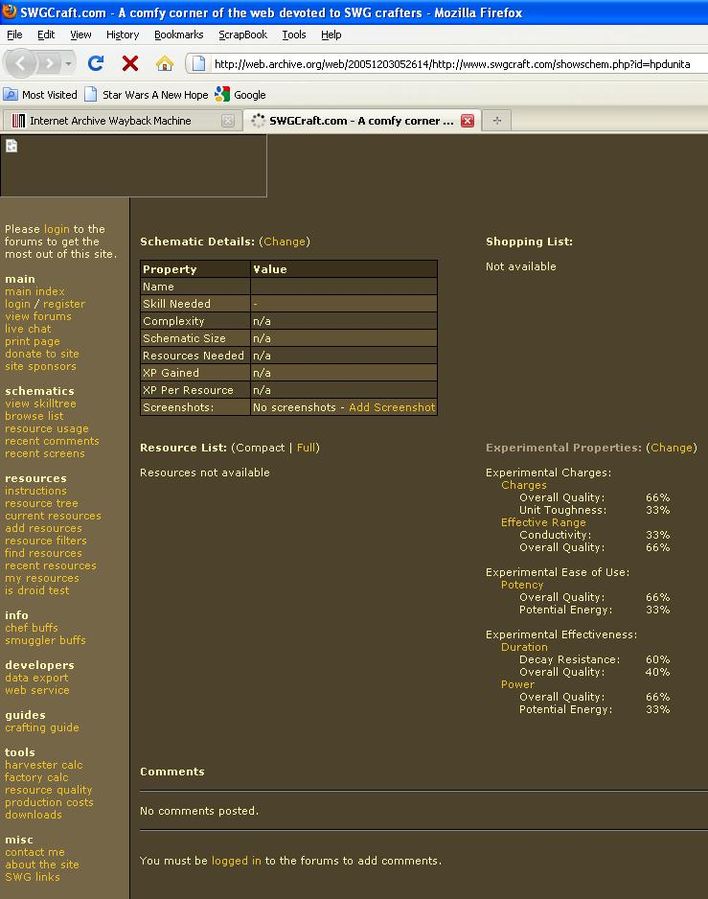Click the broken image icon in header
The image size is (708, 899).
tap(12, 146)
